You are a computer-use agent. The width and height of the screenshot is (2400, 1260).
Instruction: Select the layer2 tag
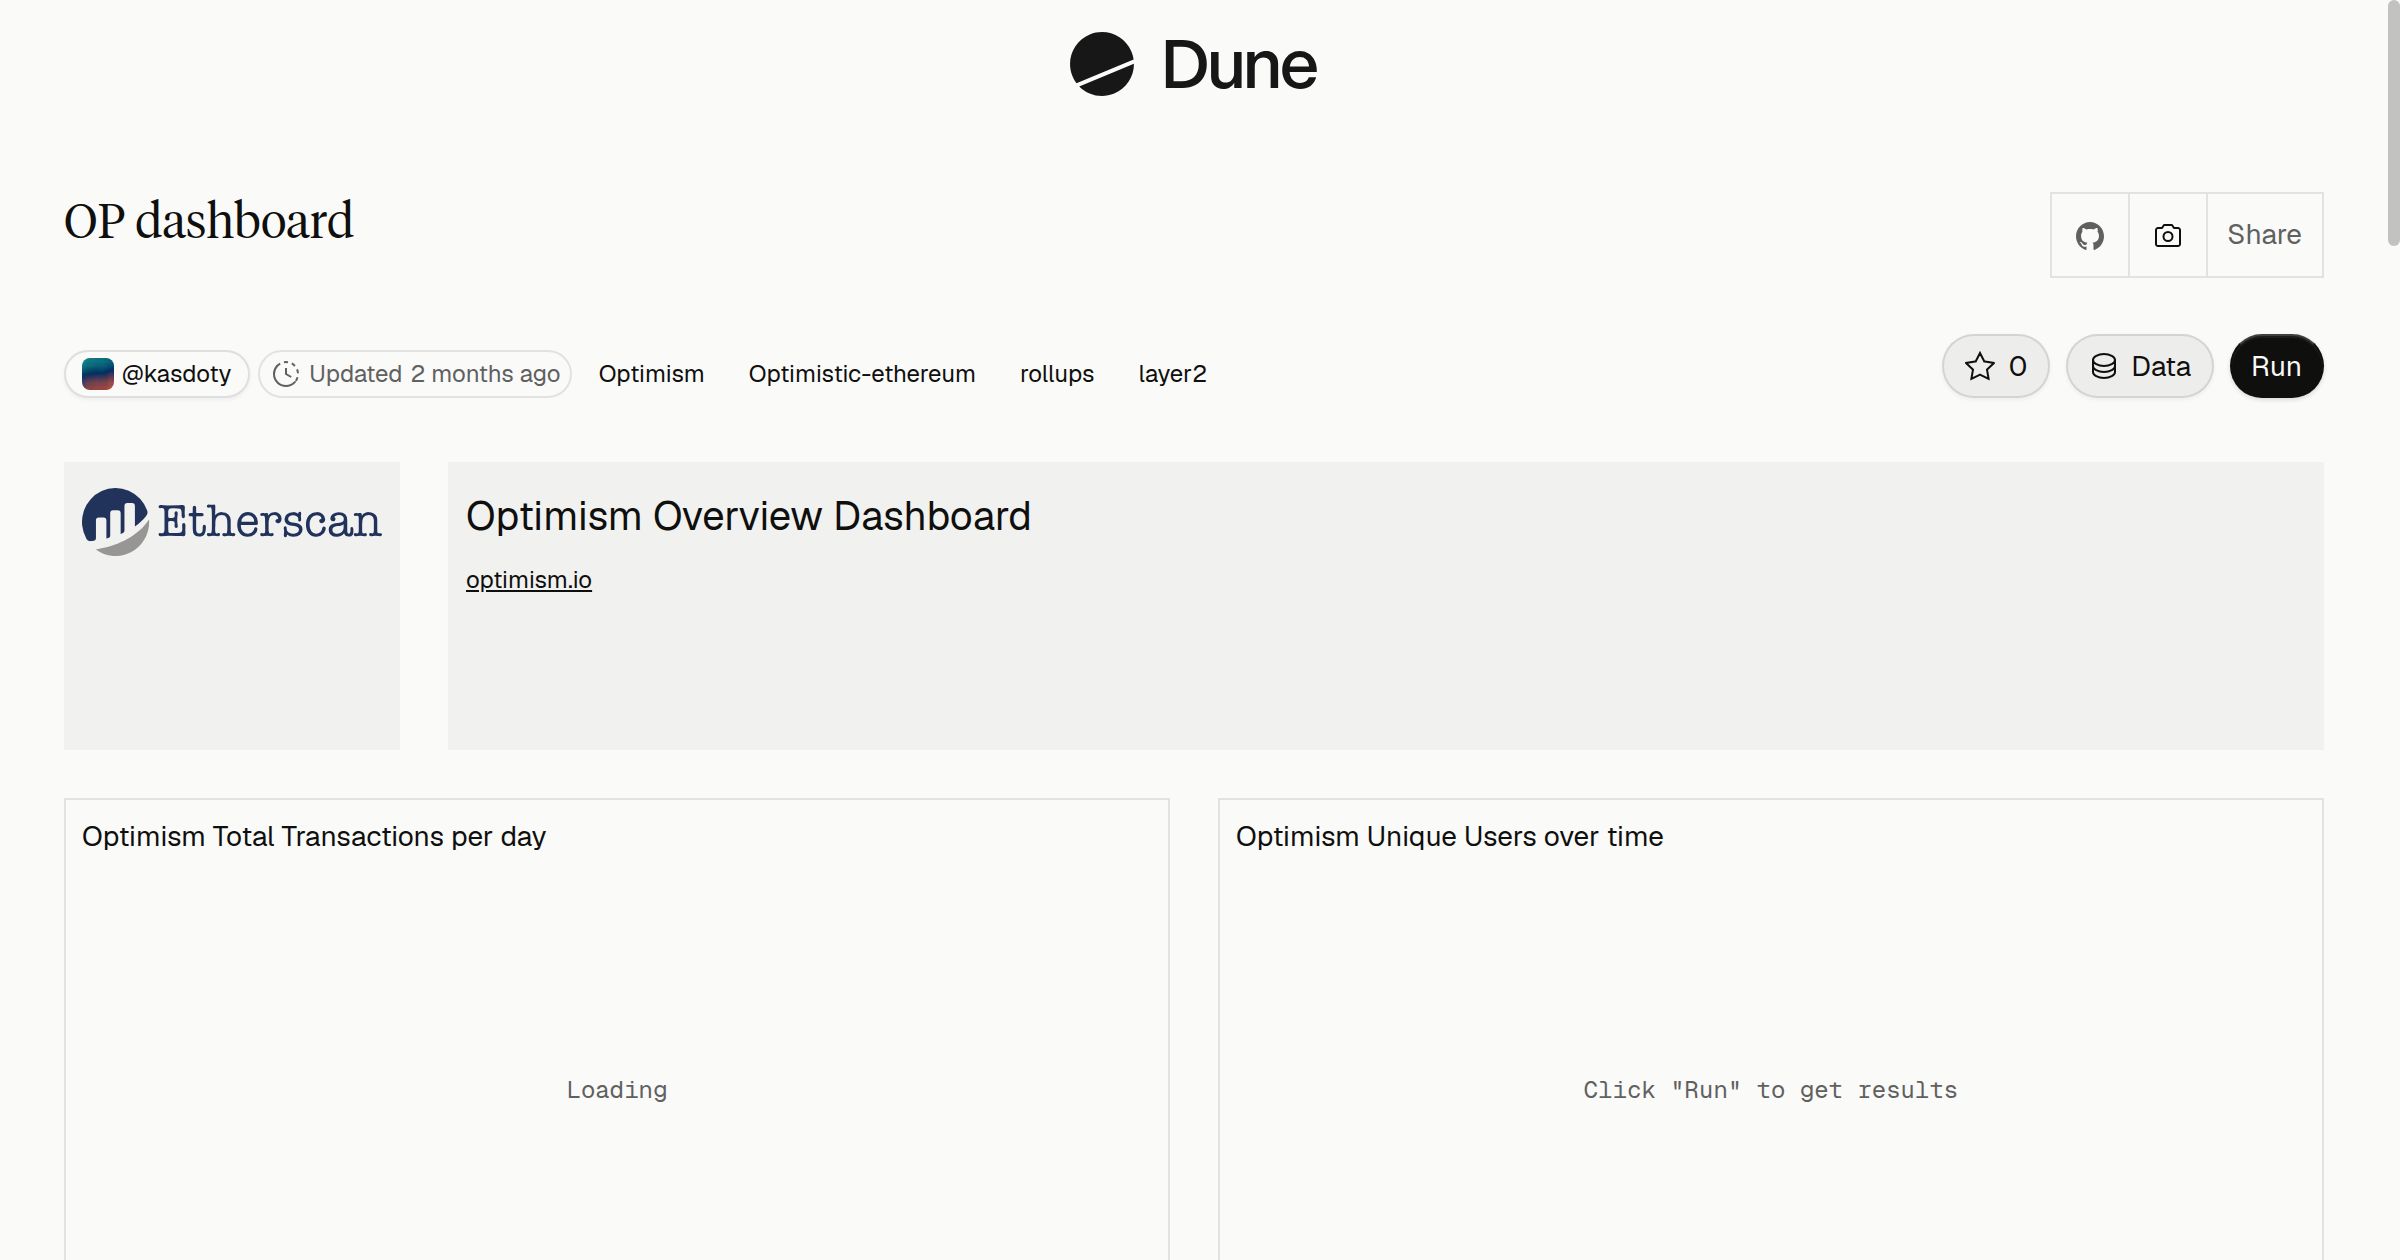[1172, 374]
